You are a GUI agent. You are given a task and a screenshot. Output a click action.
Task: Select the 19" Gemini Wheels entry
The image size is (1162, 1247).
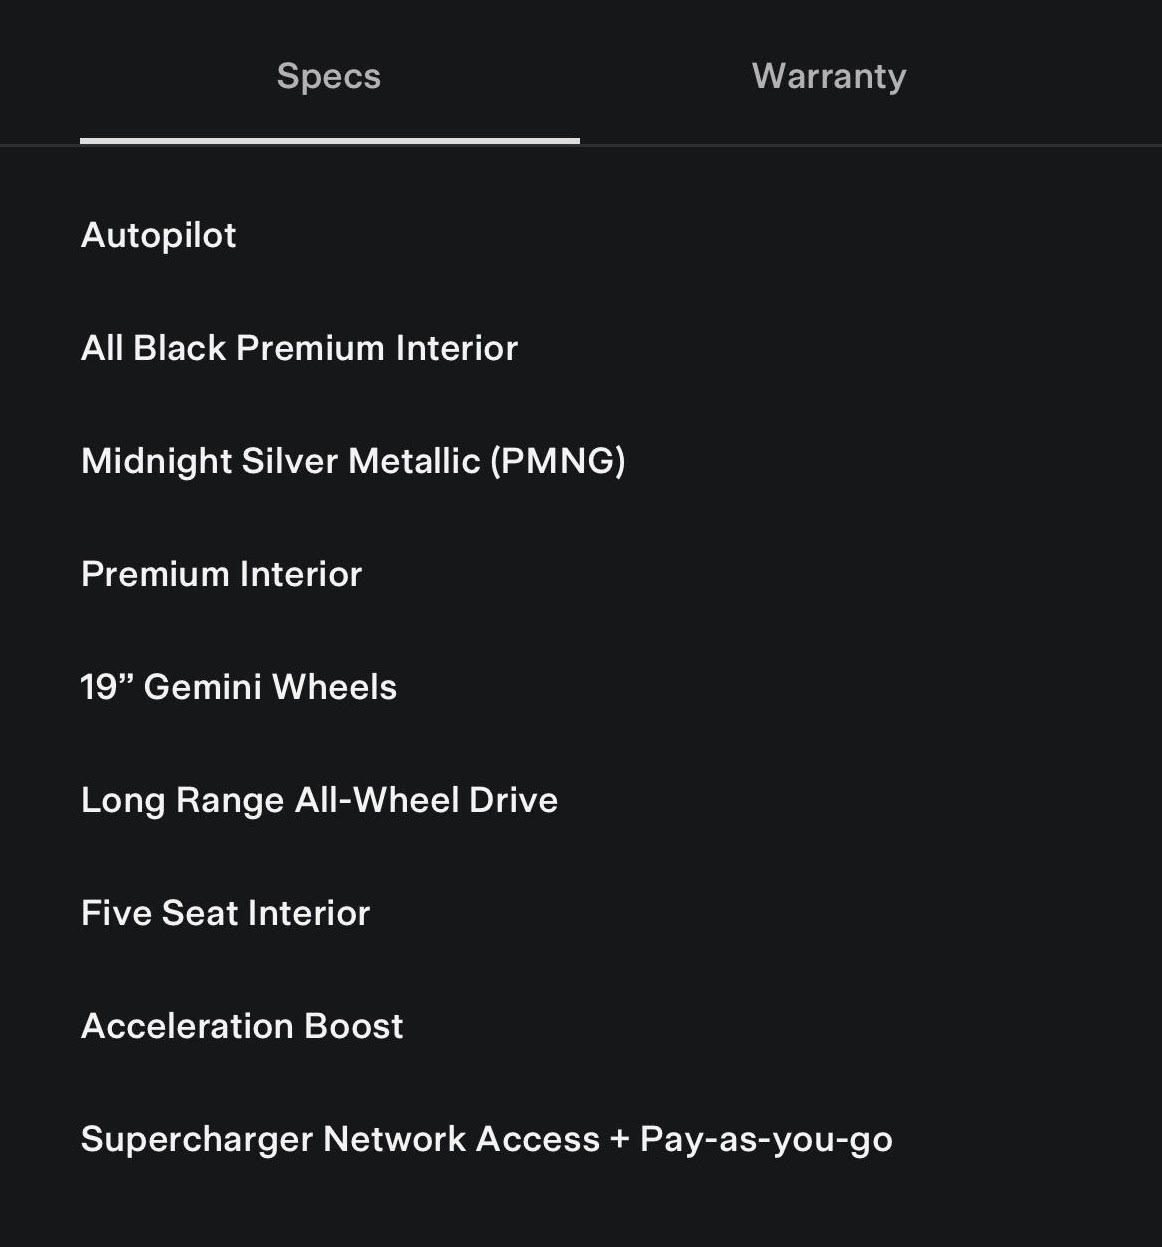(238, 687)
